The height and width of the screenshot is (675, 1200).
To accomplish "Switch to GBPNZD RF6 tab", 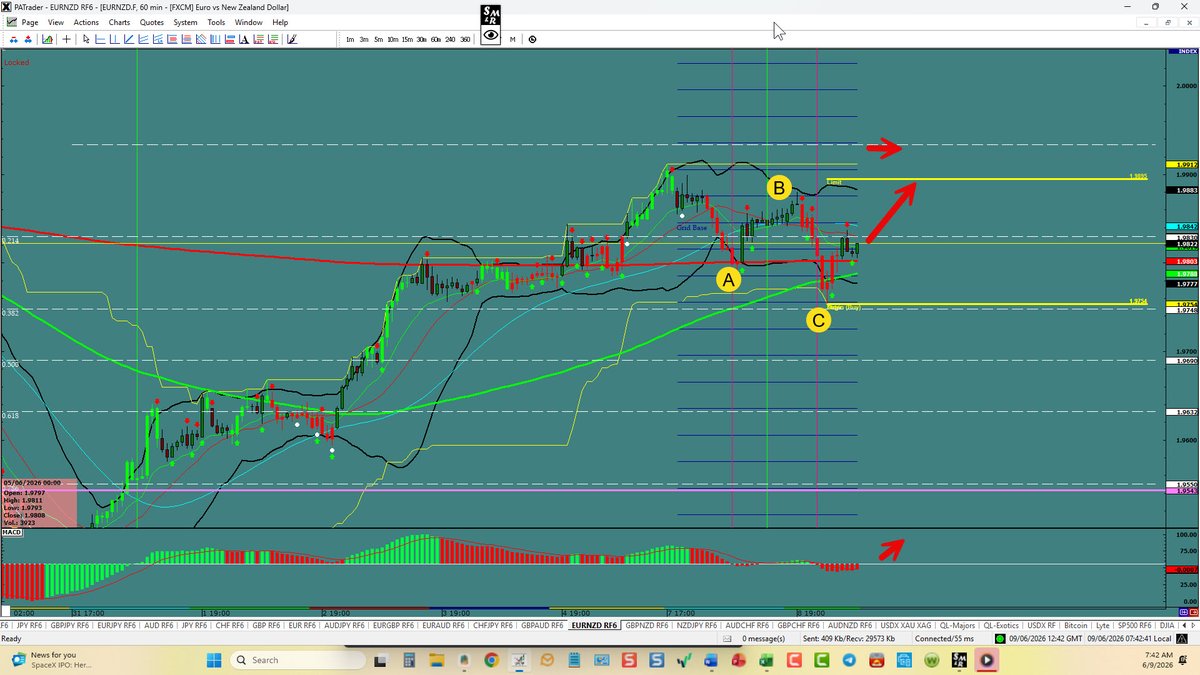I will [647, 625].
